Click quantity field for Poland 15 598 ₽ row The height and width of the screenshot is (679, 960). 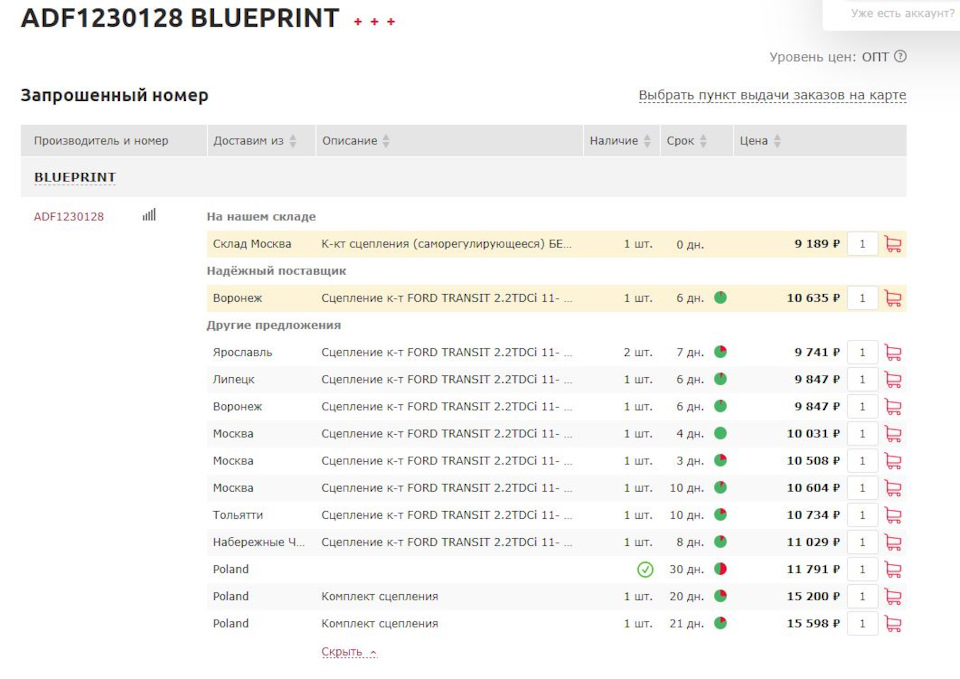coord(862,624)
